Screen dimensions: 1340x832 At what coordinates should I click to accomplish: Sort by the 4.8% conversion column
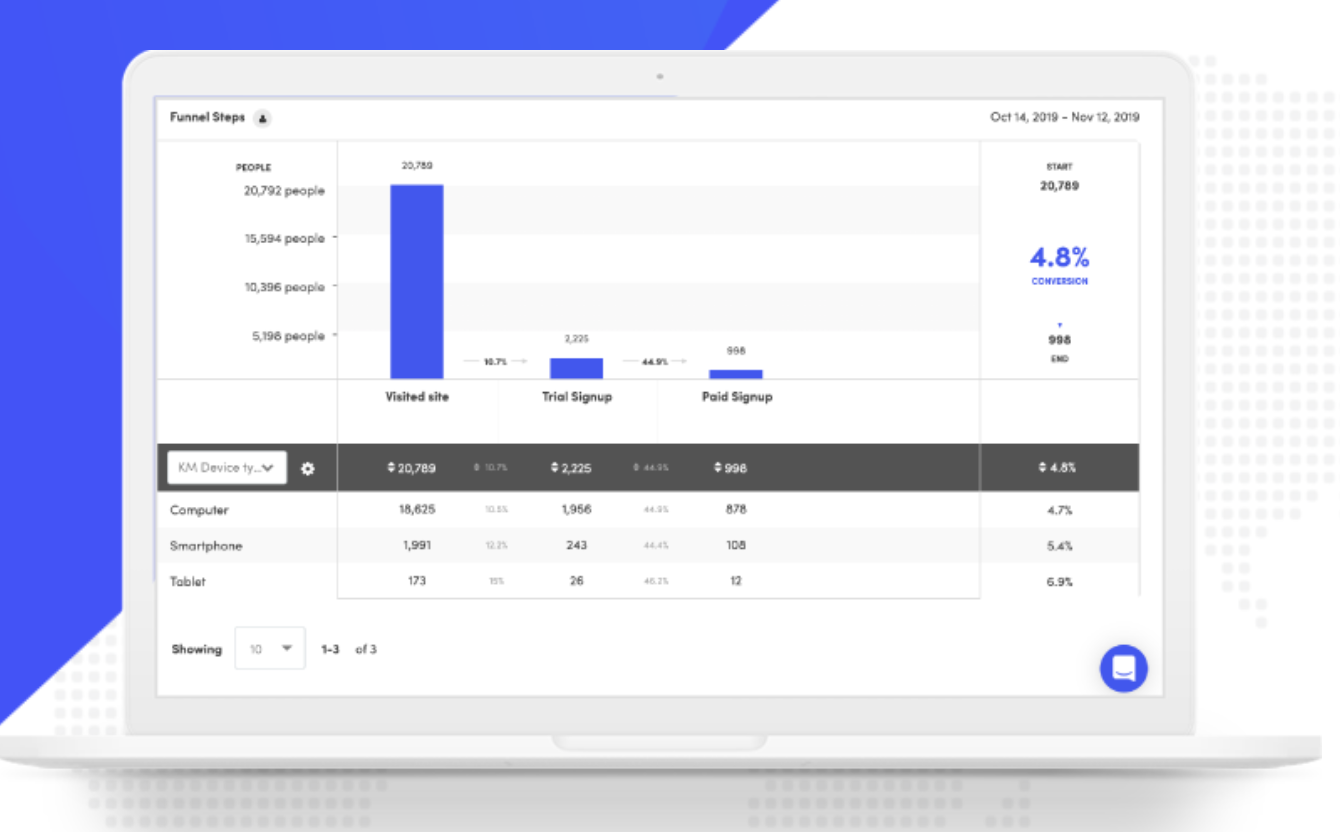click(1058, 468)
